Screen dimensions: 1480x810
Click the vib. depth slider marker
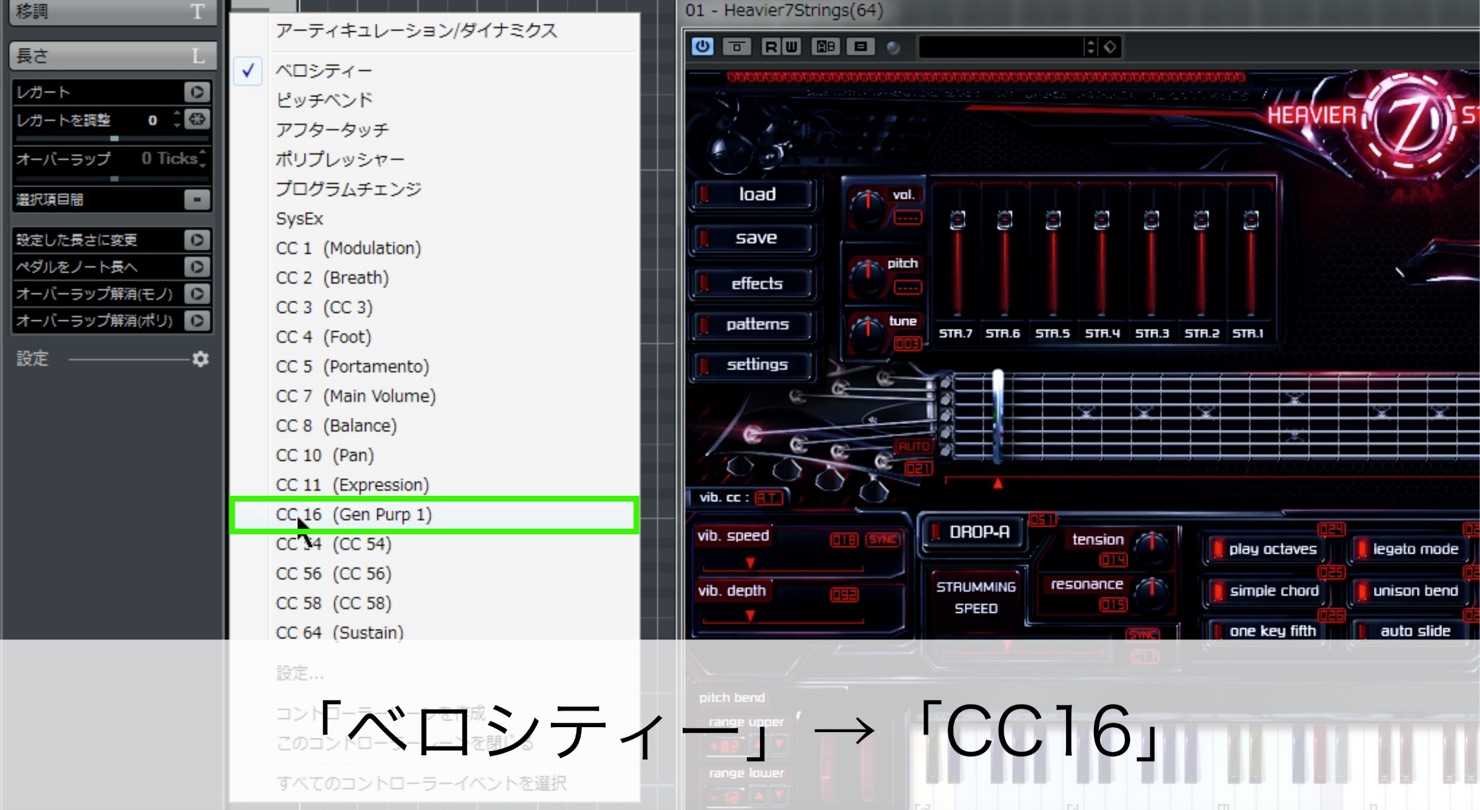tap(750, 617)
